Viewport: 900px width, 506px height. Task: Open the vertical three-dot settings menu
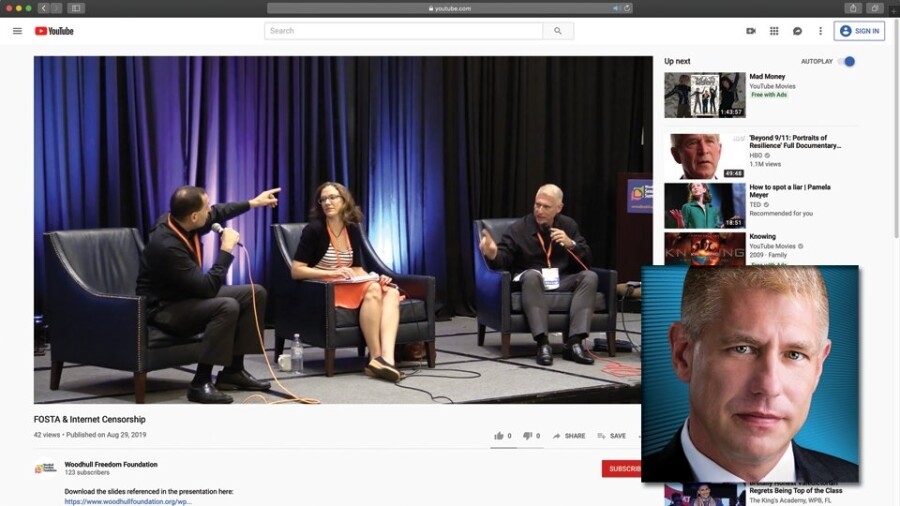820,31
